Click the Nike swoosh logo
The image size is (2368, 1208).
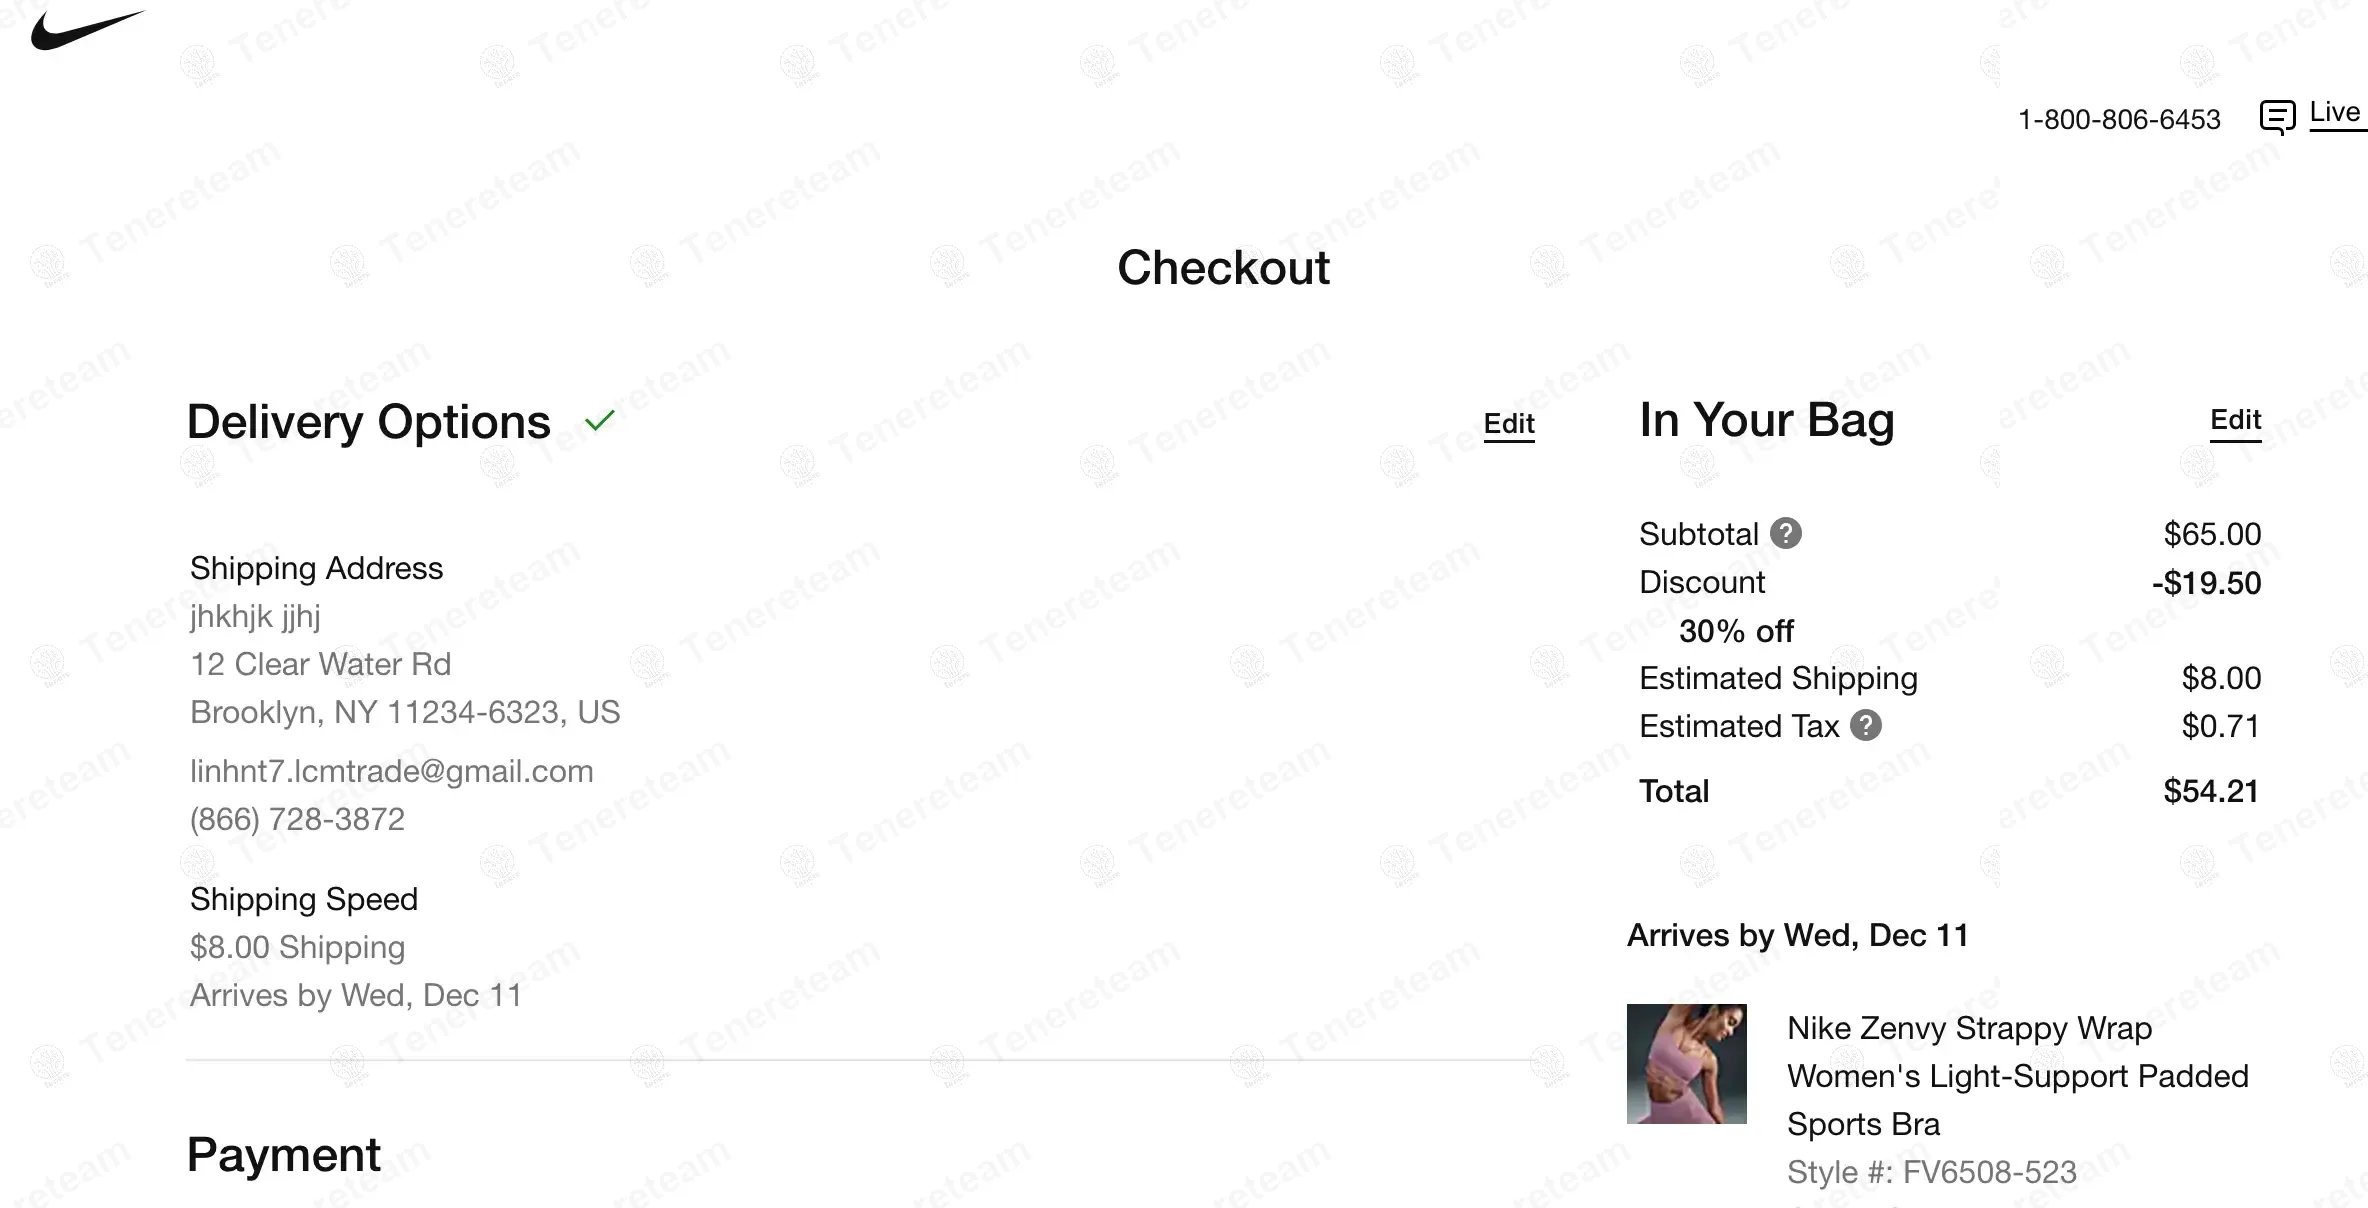86,31
